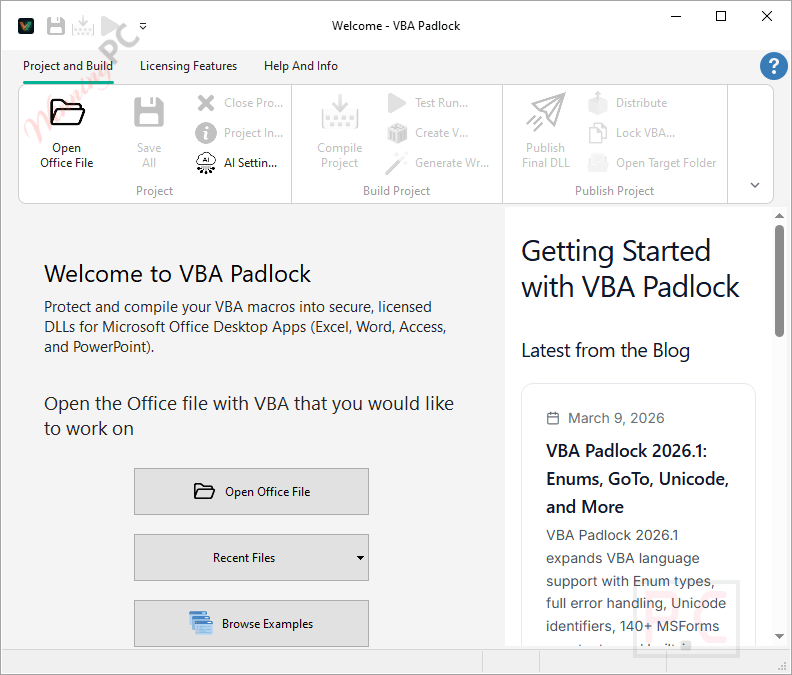Screen dimensions: 792x675
Task: Collapse the ribbon using the chevron arrow
Action: point(755,185)
